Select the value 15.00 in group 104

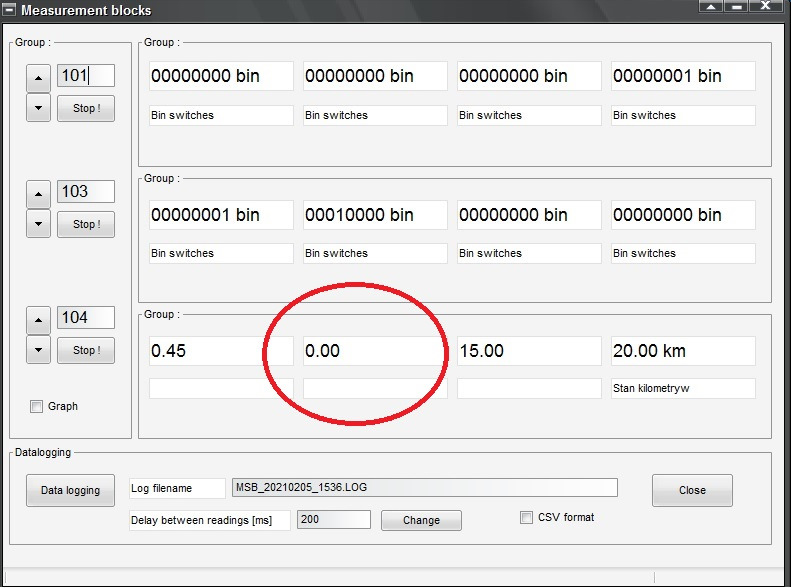click(x=529, y=351)
